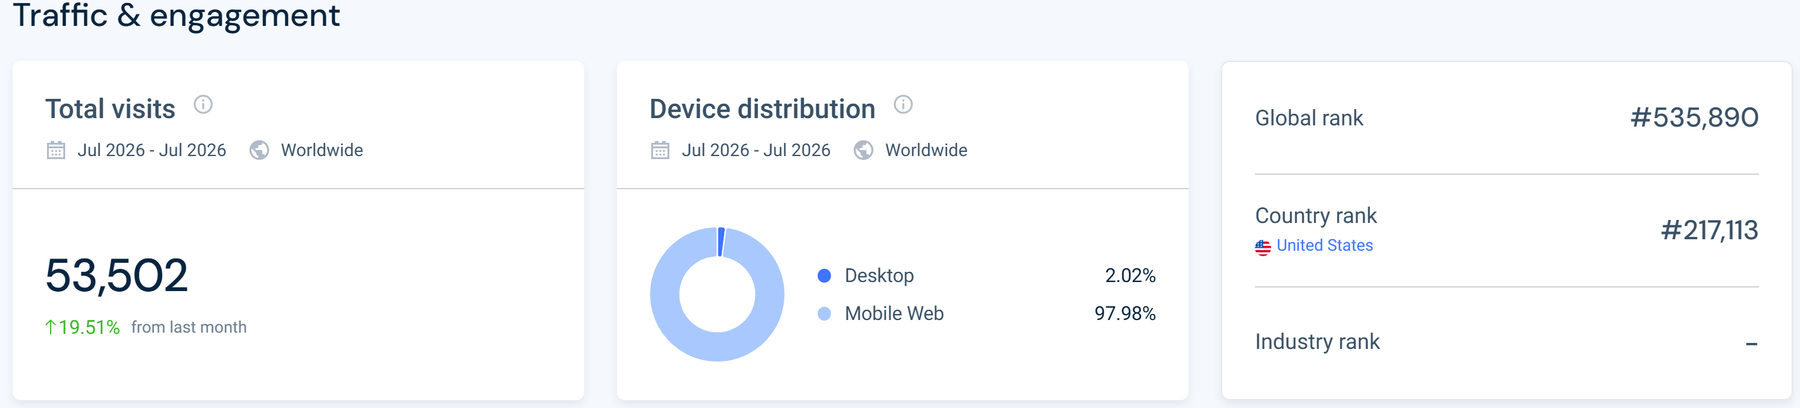Click the Country rank value #217,113
1800x408 pixels.
[1709, 231]
